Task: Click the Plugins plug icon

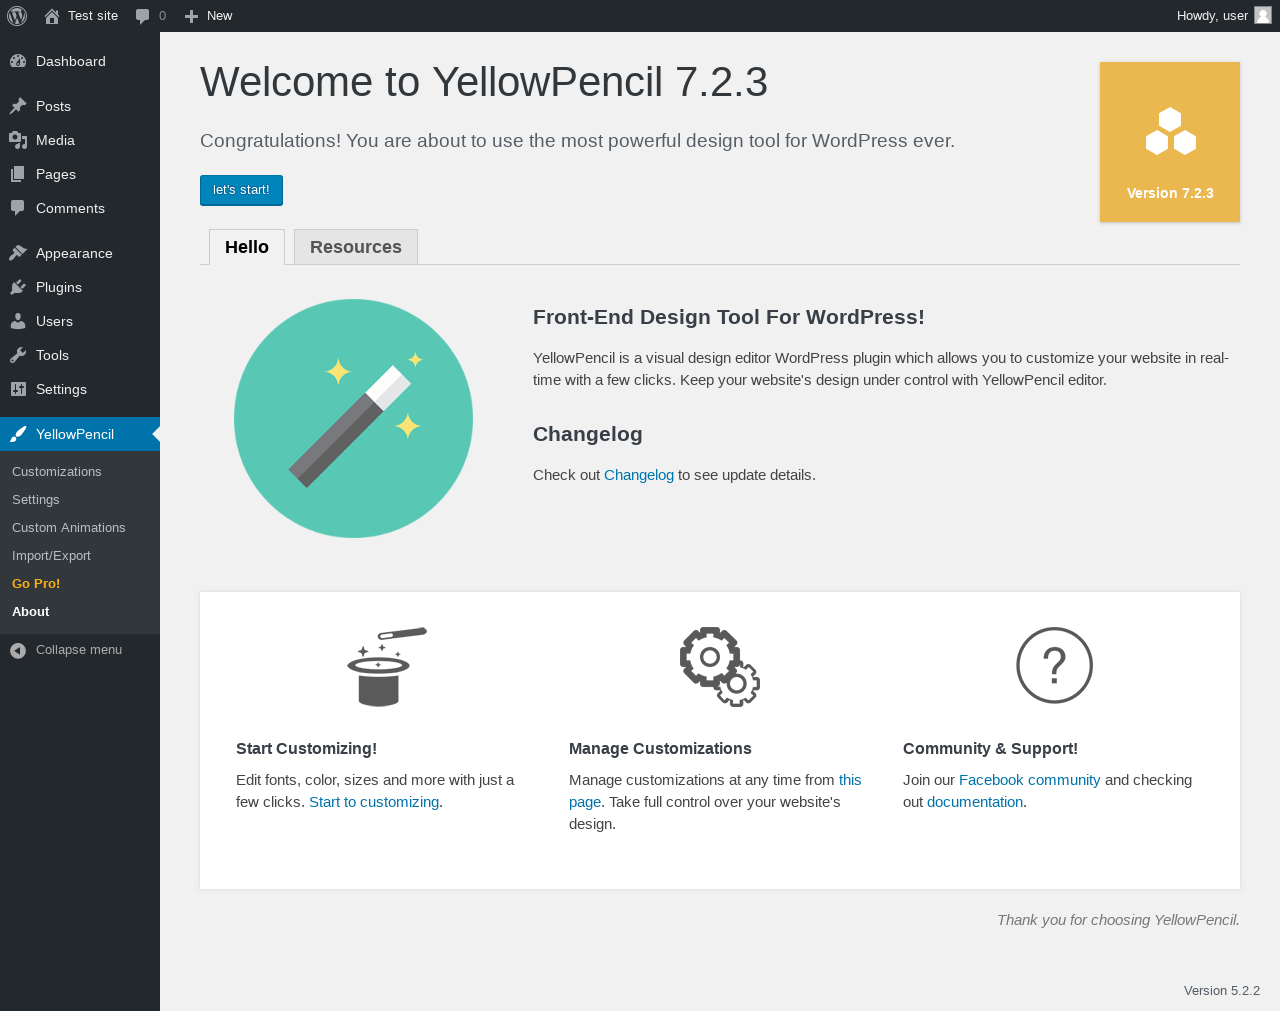Action: pyautogui.click(x=18, y=287)
